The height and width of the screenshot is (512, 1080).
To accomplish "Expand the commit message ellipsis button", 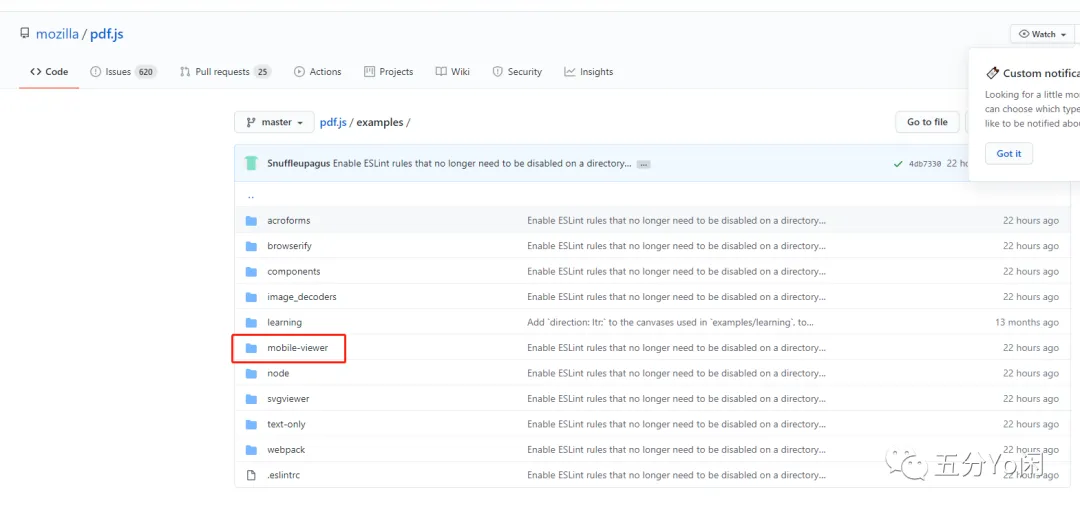I will point(644,164).
